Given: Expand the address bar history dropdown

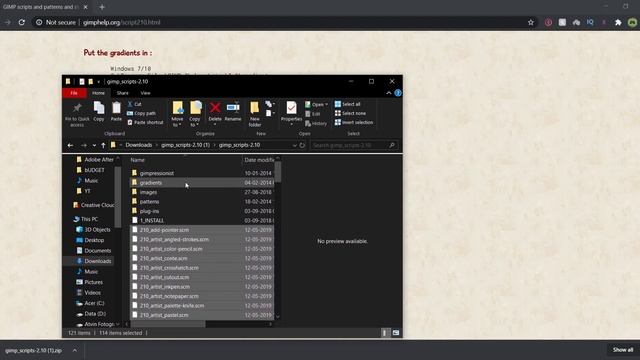Looking at the screenshot, I should tap(294, 145).
